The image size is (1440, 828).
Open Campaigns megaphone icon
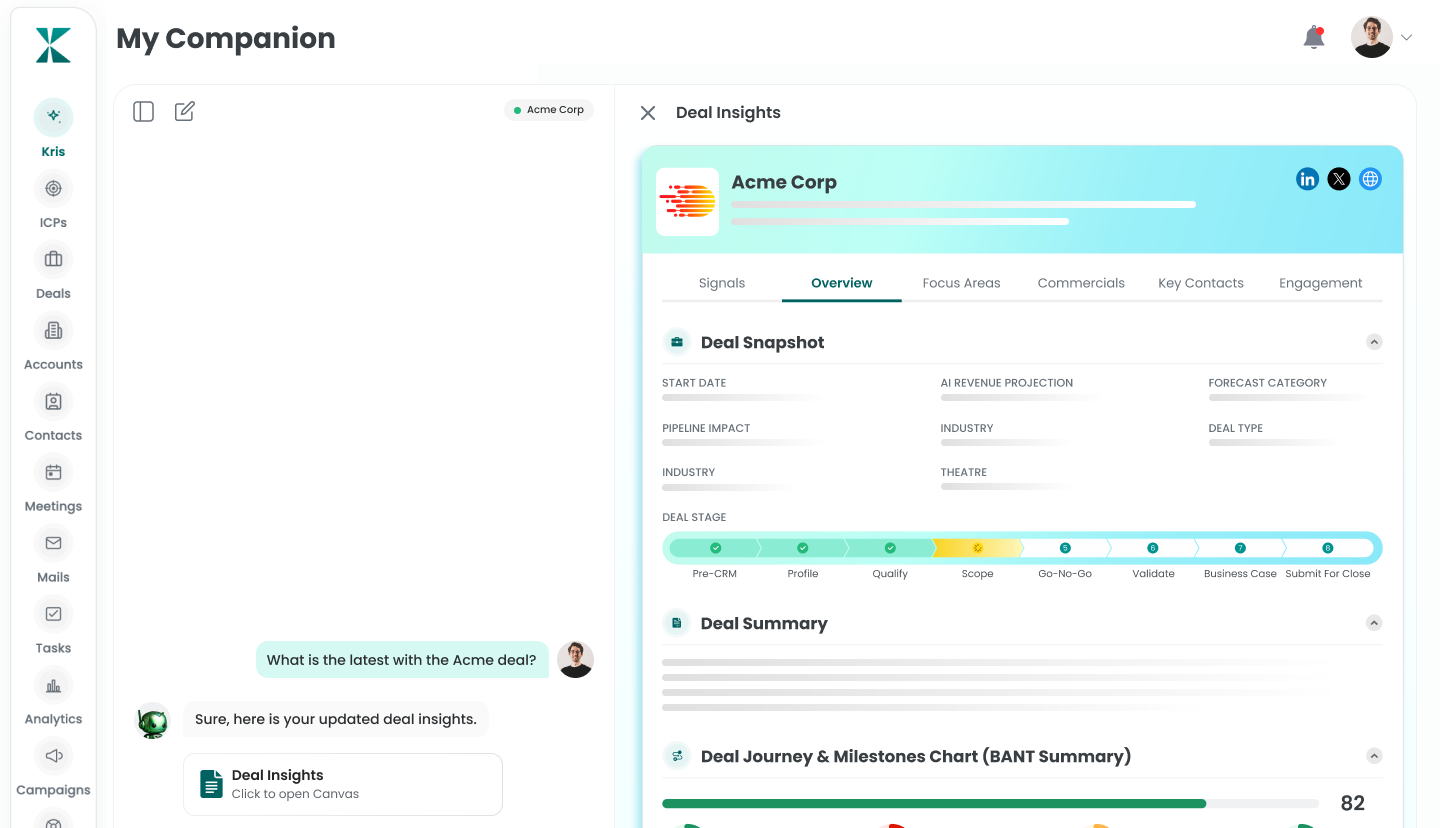[x=53, y=755]
